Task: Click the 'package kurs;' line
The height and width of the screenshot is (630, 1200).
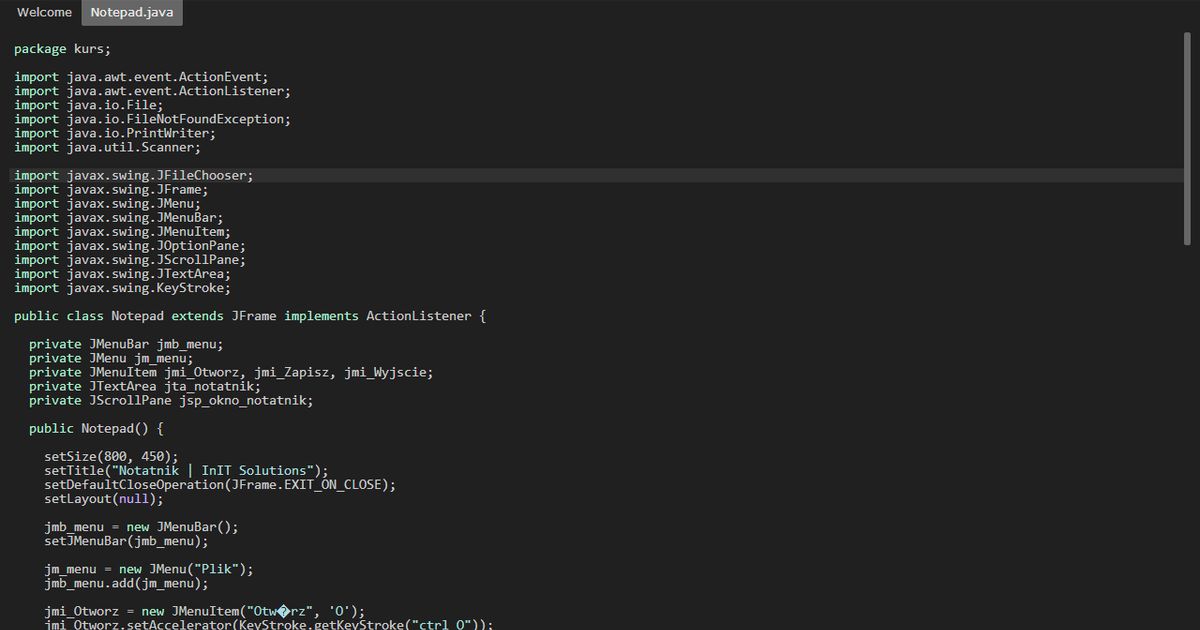Action: pos(63,49)
